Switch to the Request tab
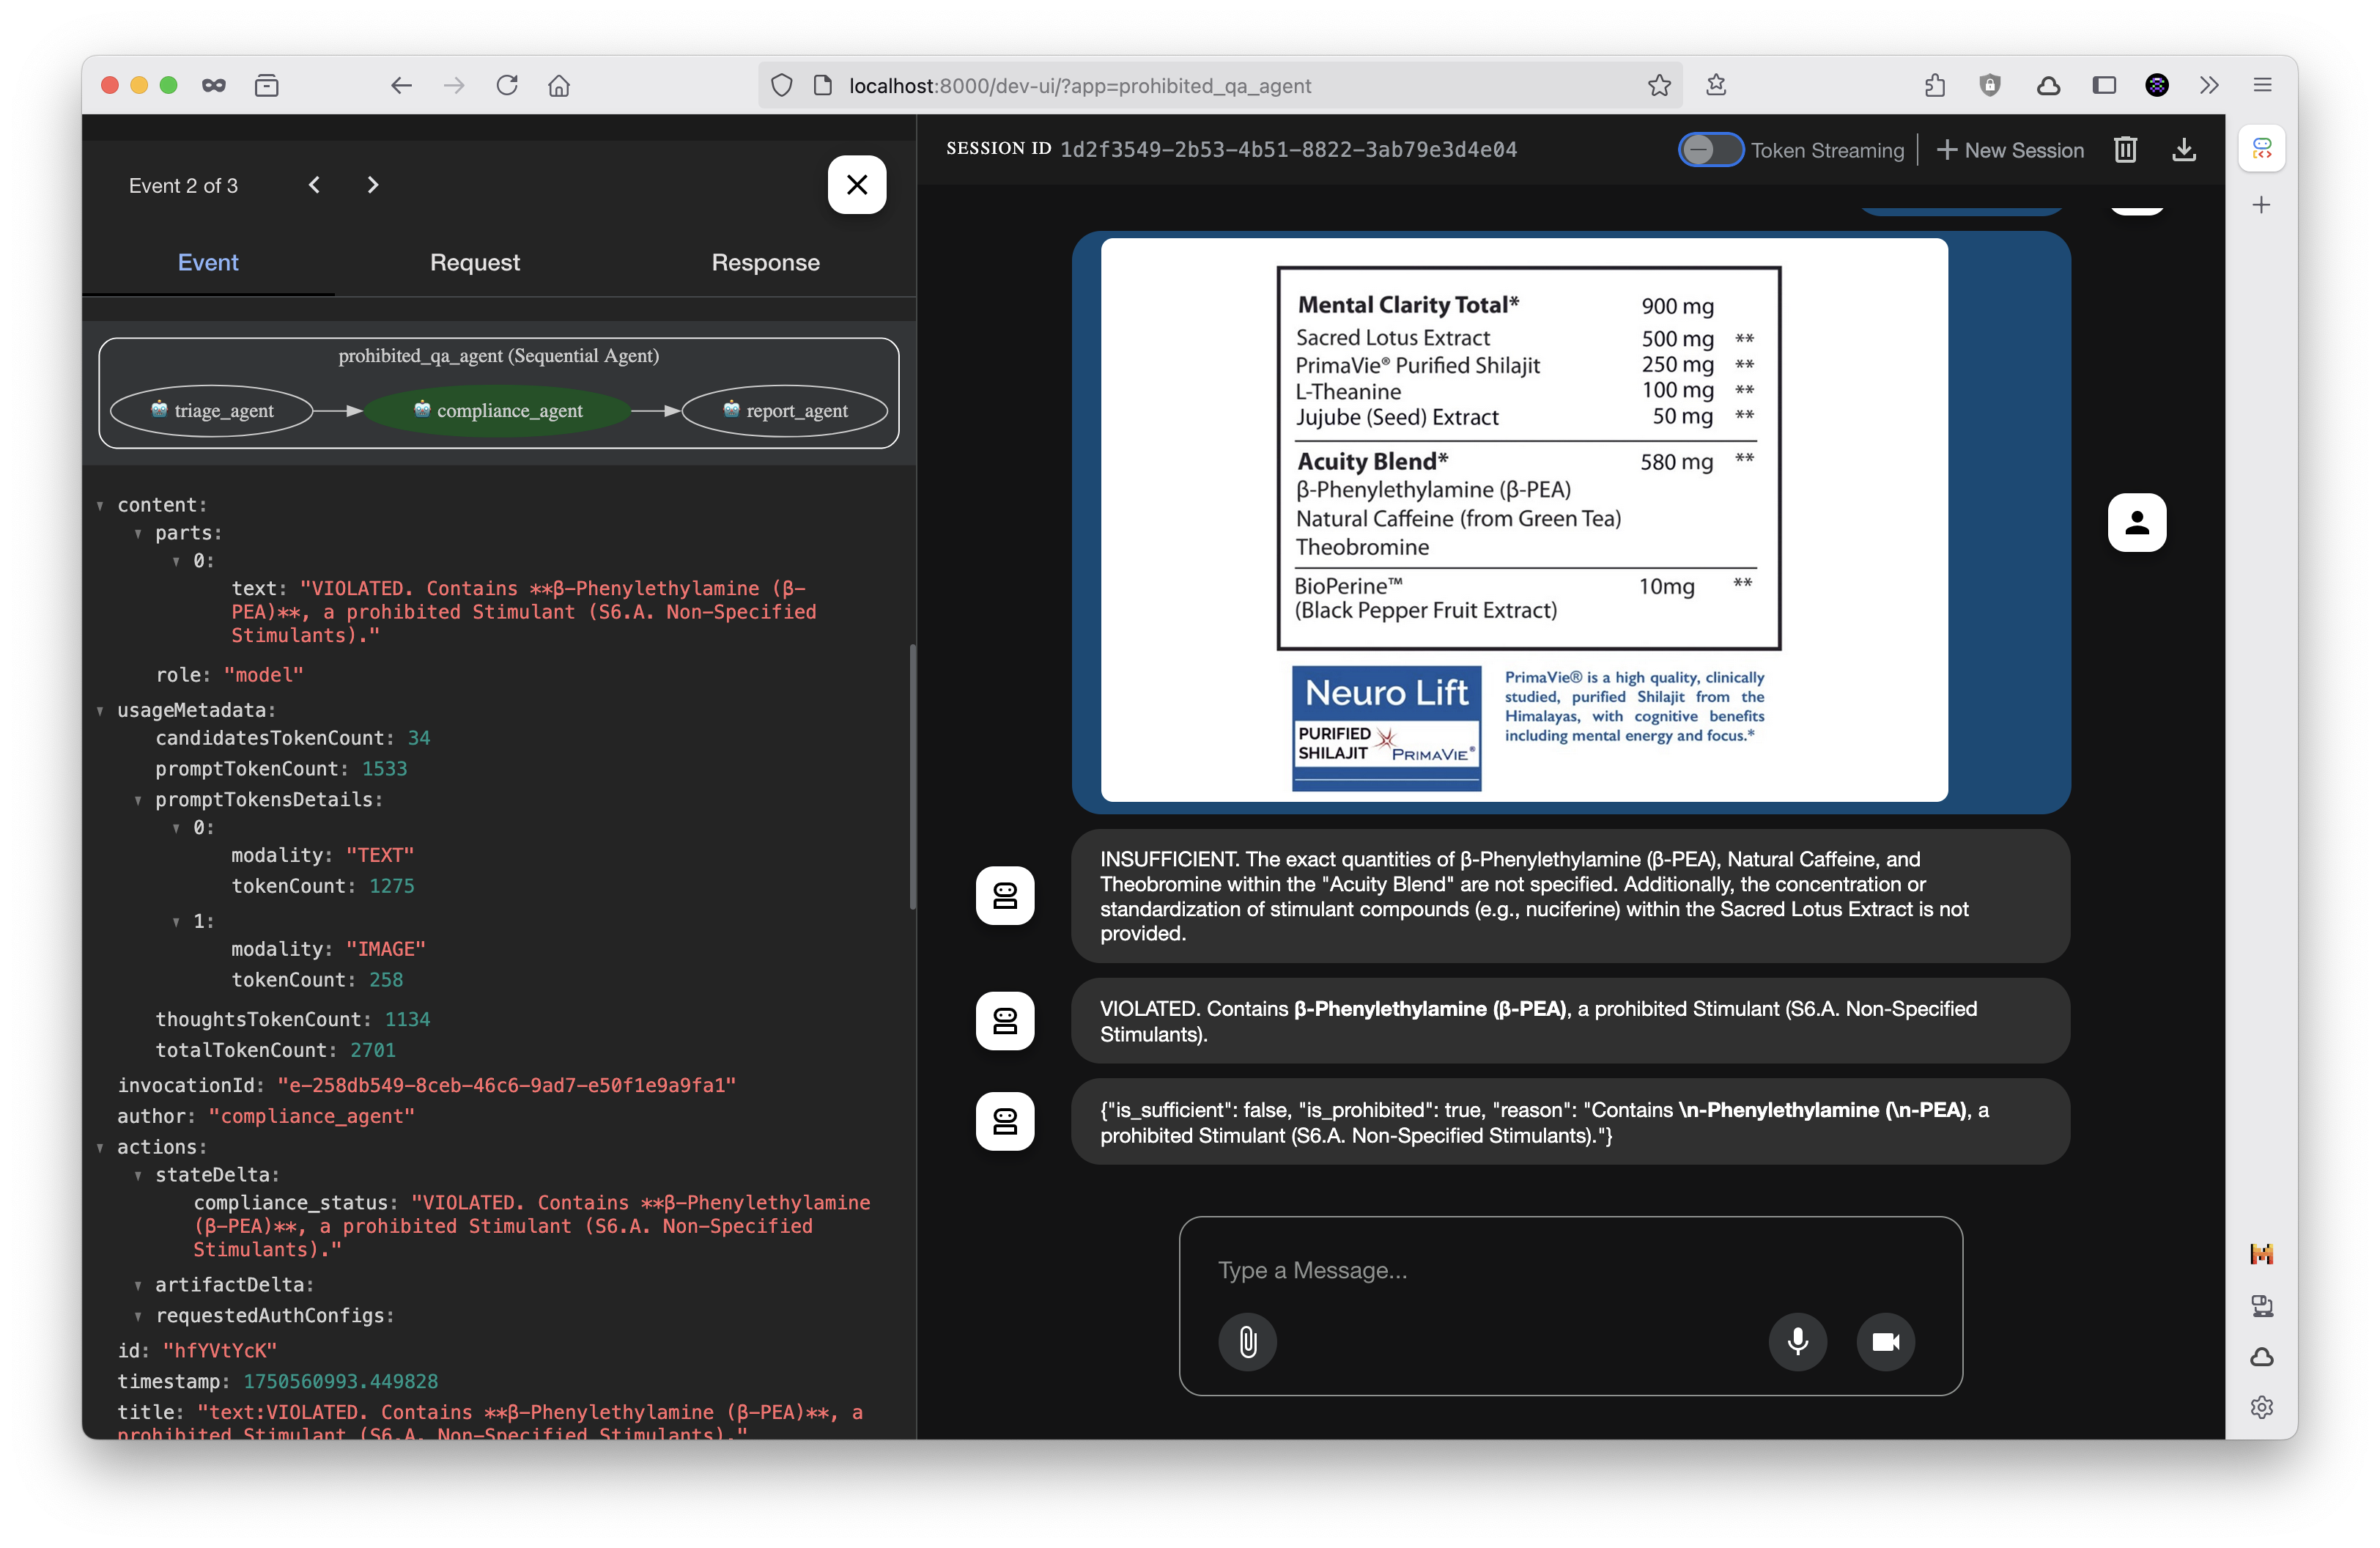 [474, 262]
